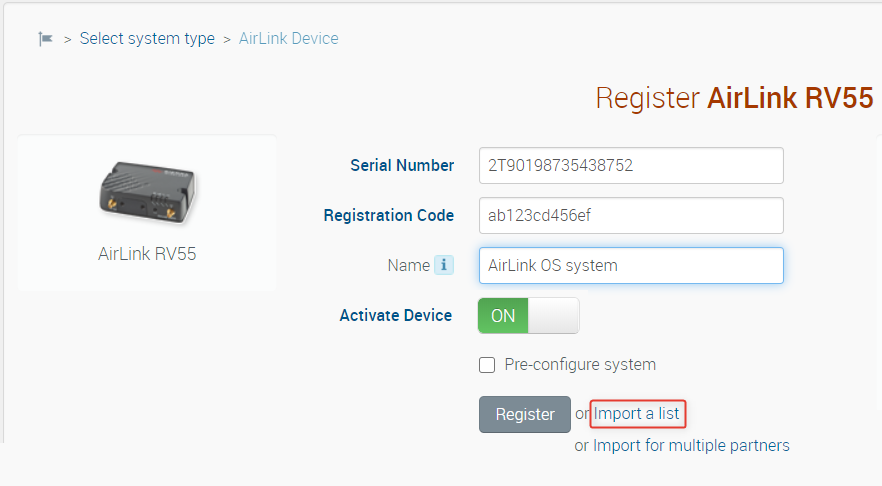
Task: Click the Name label text
Action: pyautogui.click(x=408, y=266)
